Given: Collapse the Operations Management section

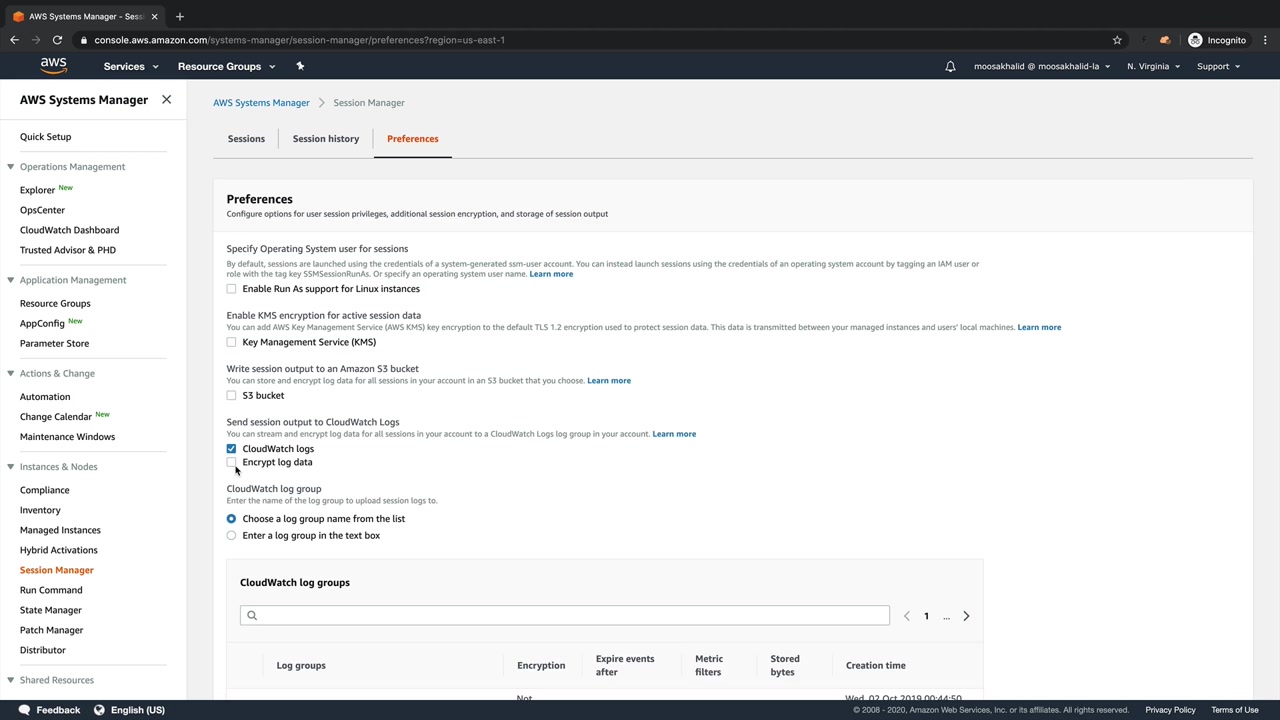Looking at the screenshot, I should point(11,167).
